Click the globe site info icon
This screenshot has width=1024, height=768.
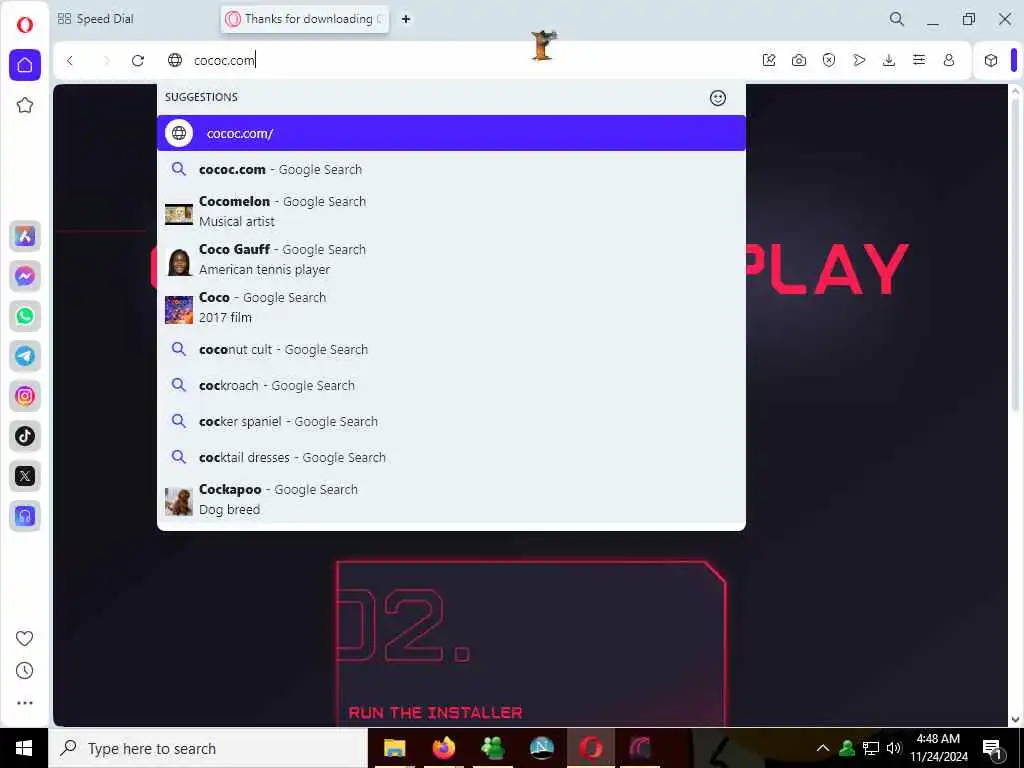[175, 60]
